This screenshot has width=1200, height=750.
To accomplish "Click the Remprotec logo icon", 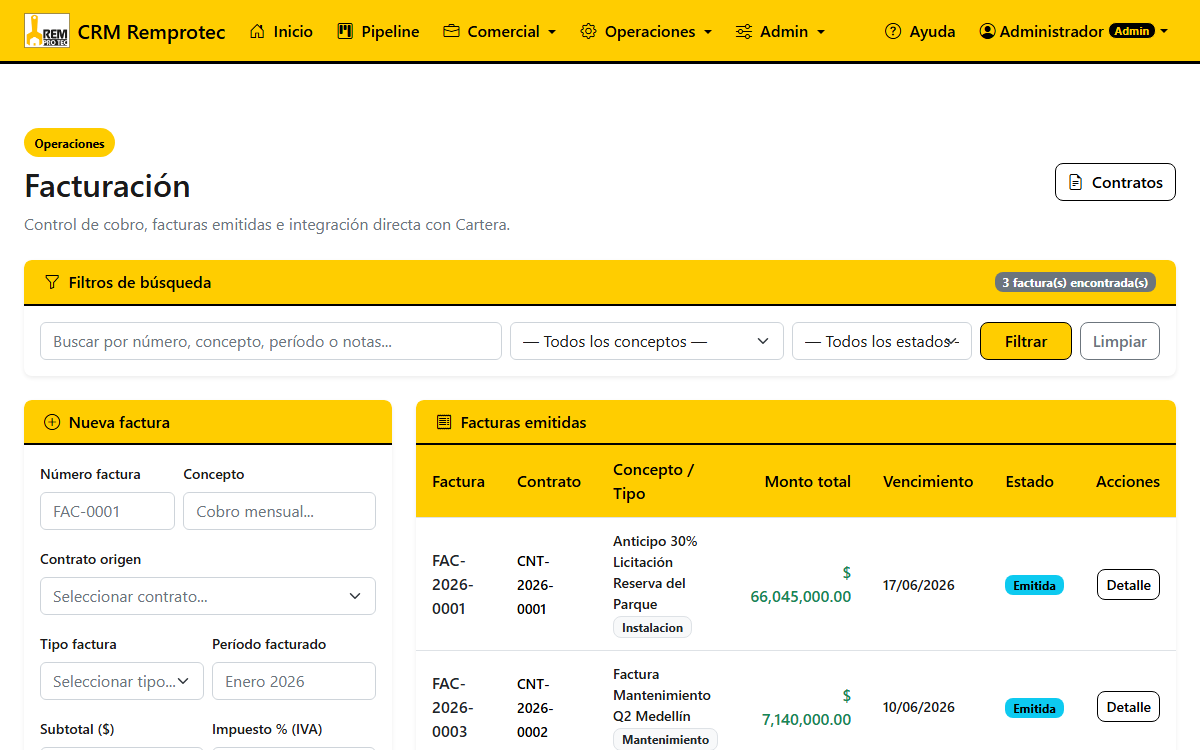I will click(x=46, y=31).
